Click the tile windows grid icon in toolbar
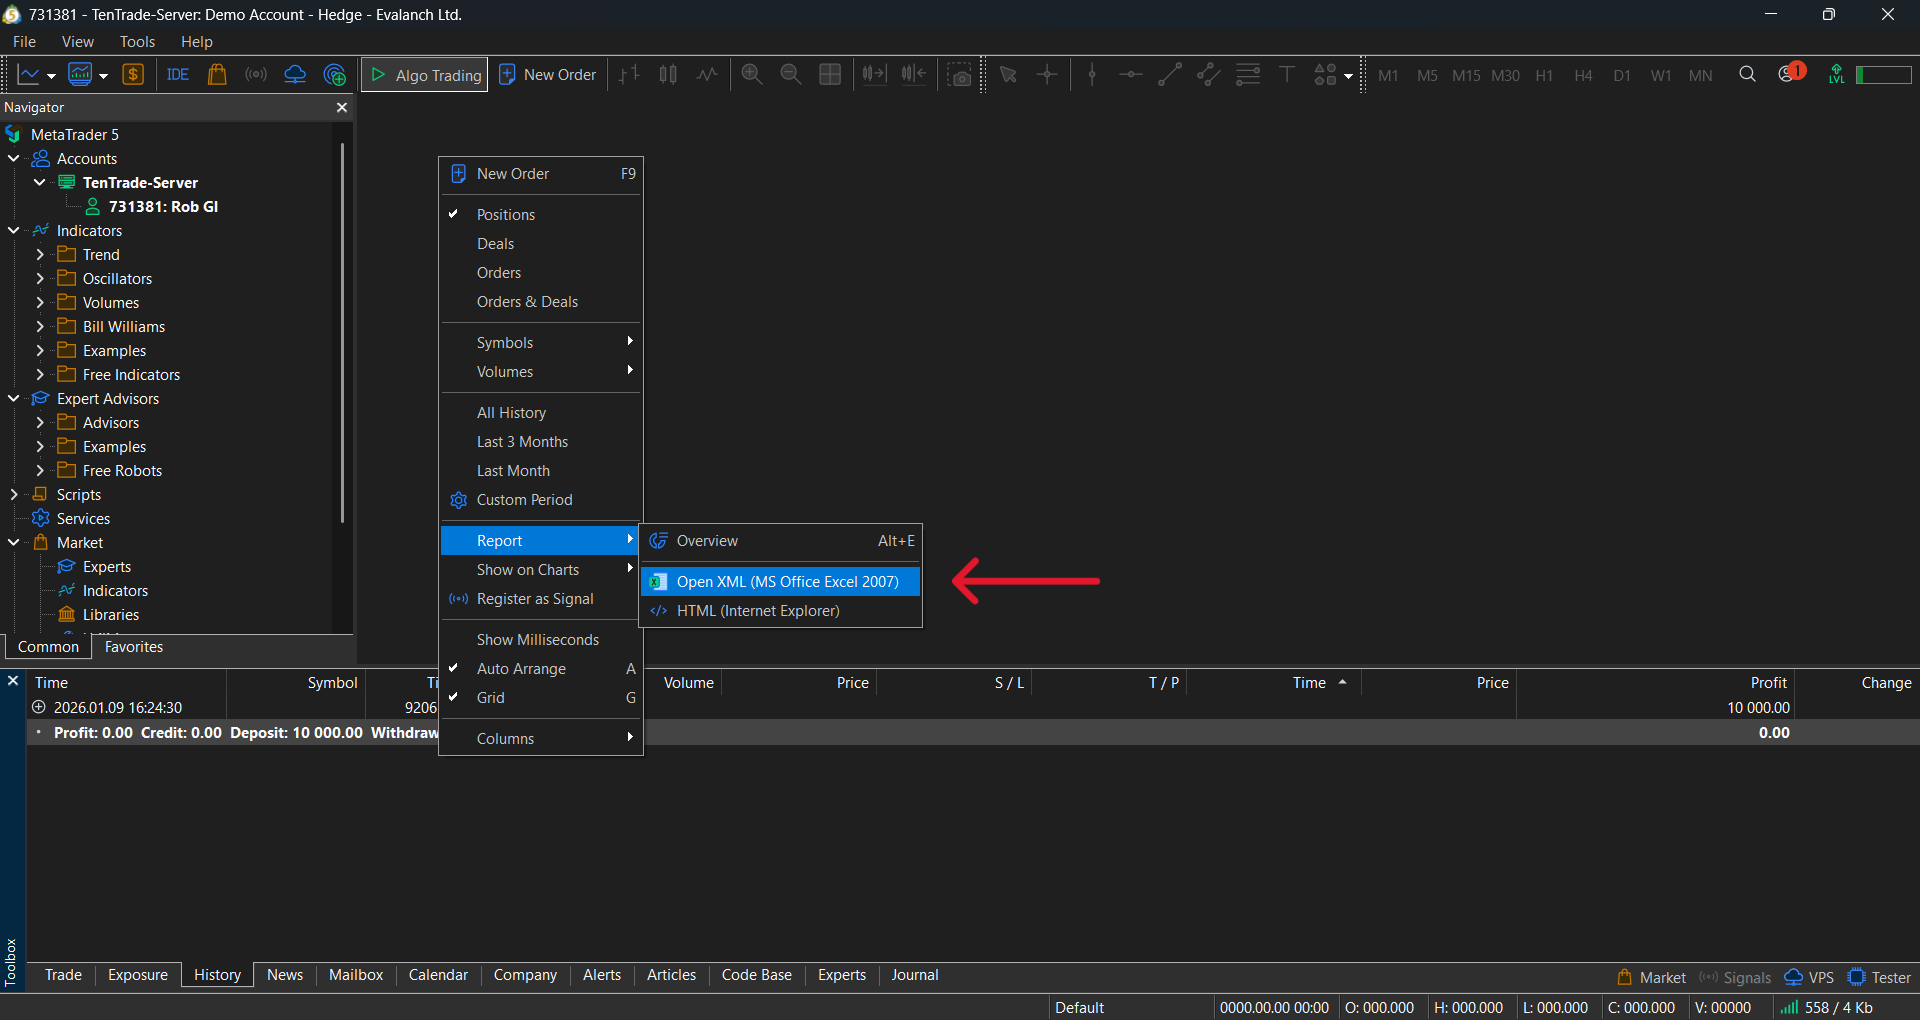 coord(830,75)
